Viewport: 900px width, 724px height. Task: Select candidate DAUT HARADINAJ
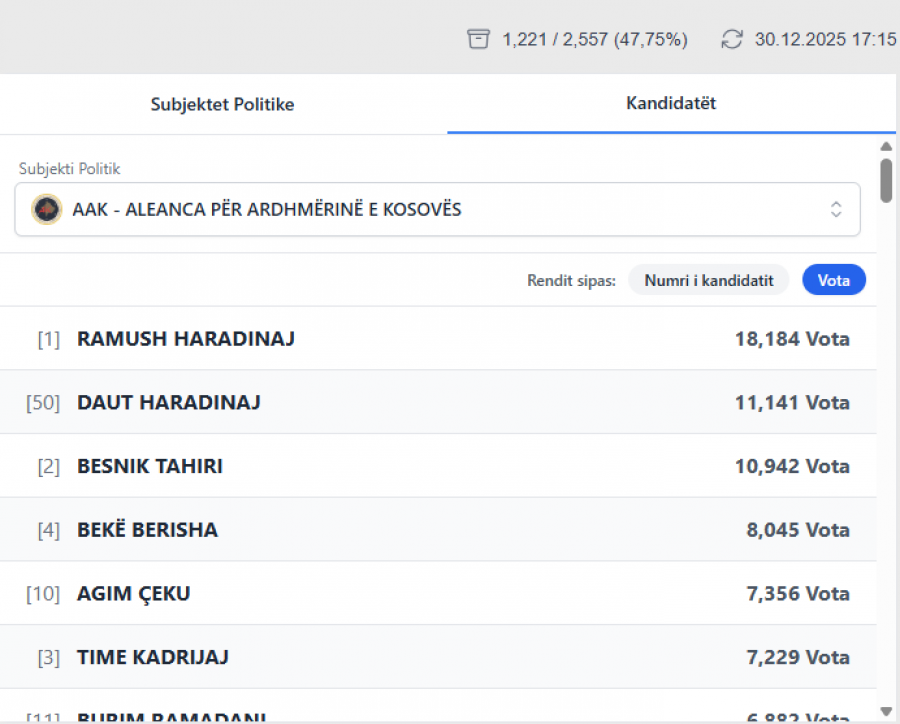coord(169,402)
